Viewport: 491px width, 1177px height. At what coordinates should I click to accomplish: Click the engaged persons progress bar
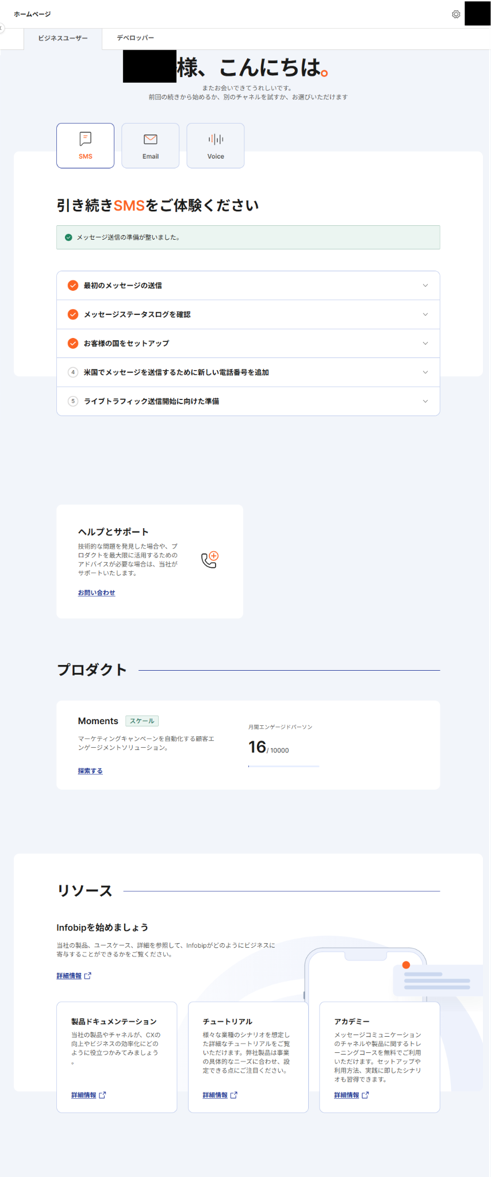[x=284, y=766]
